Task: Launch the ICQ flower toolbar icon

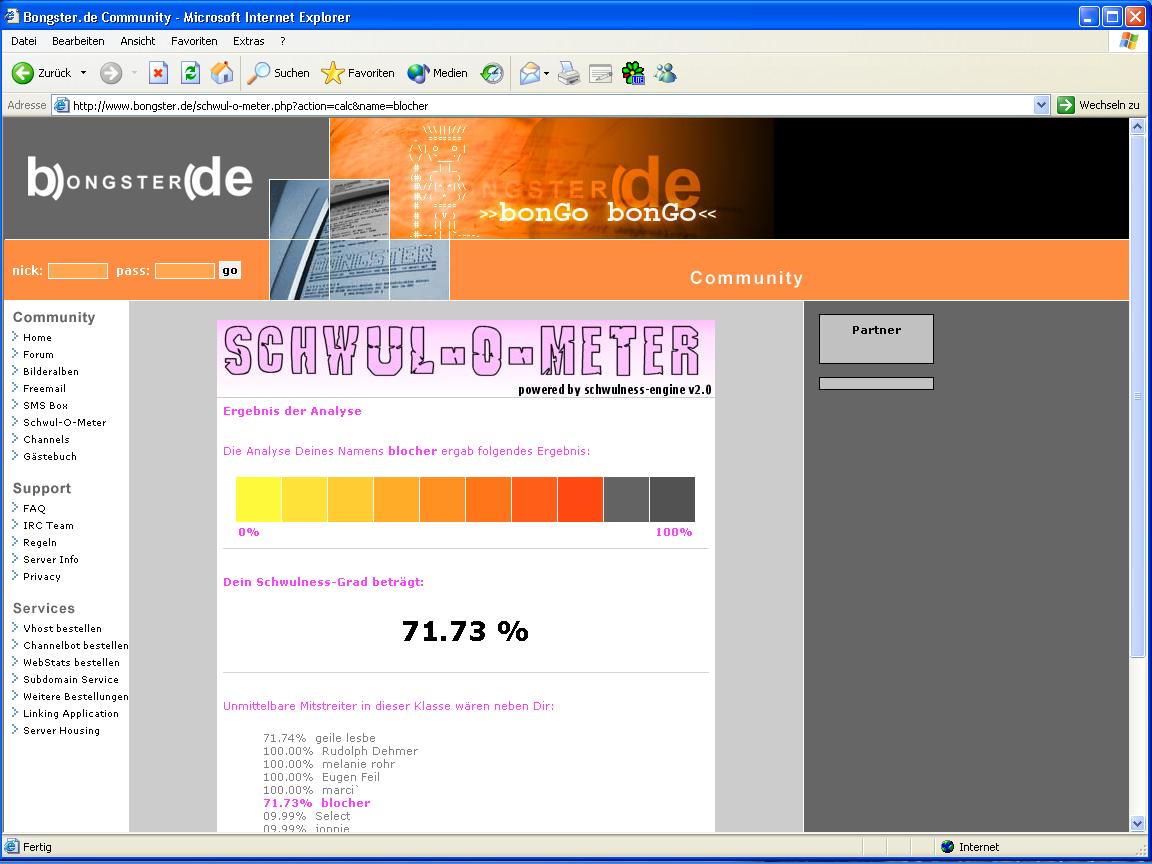Action: (x=633, y=73)
